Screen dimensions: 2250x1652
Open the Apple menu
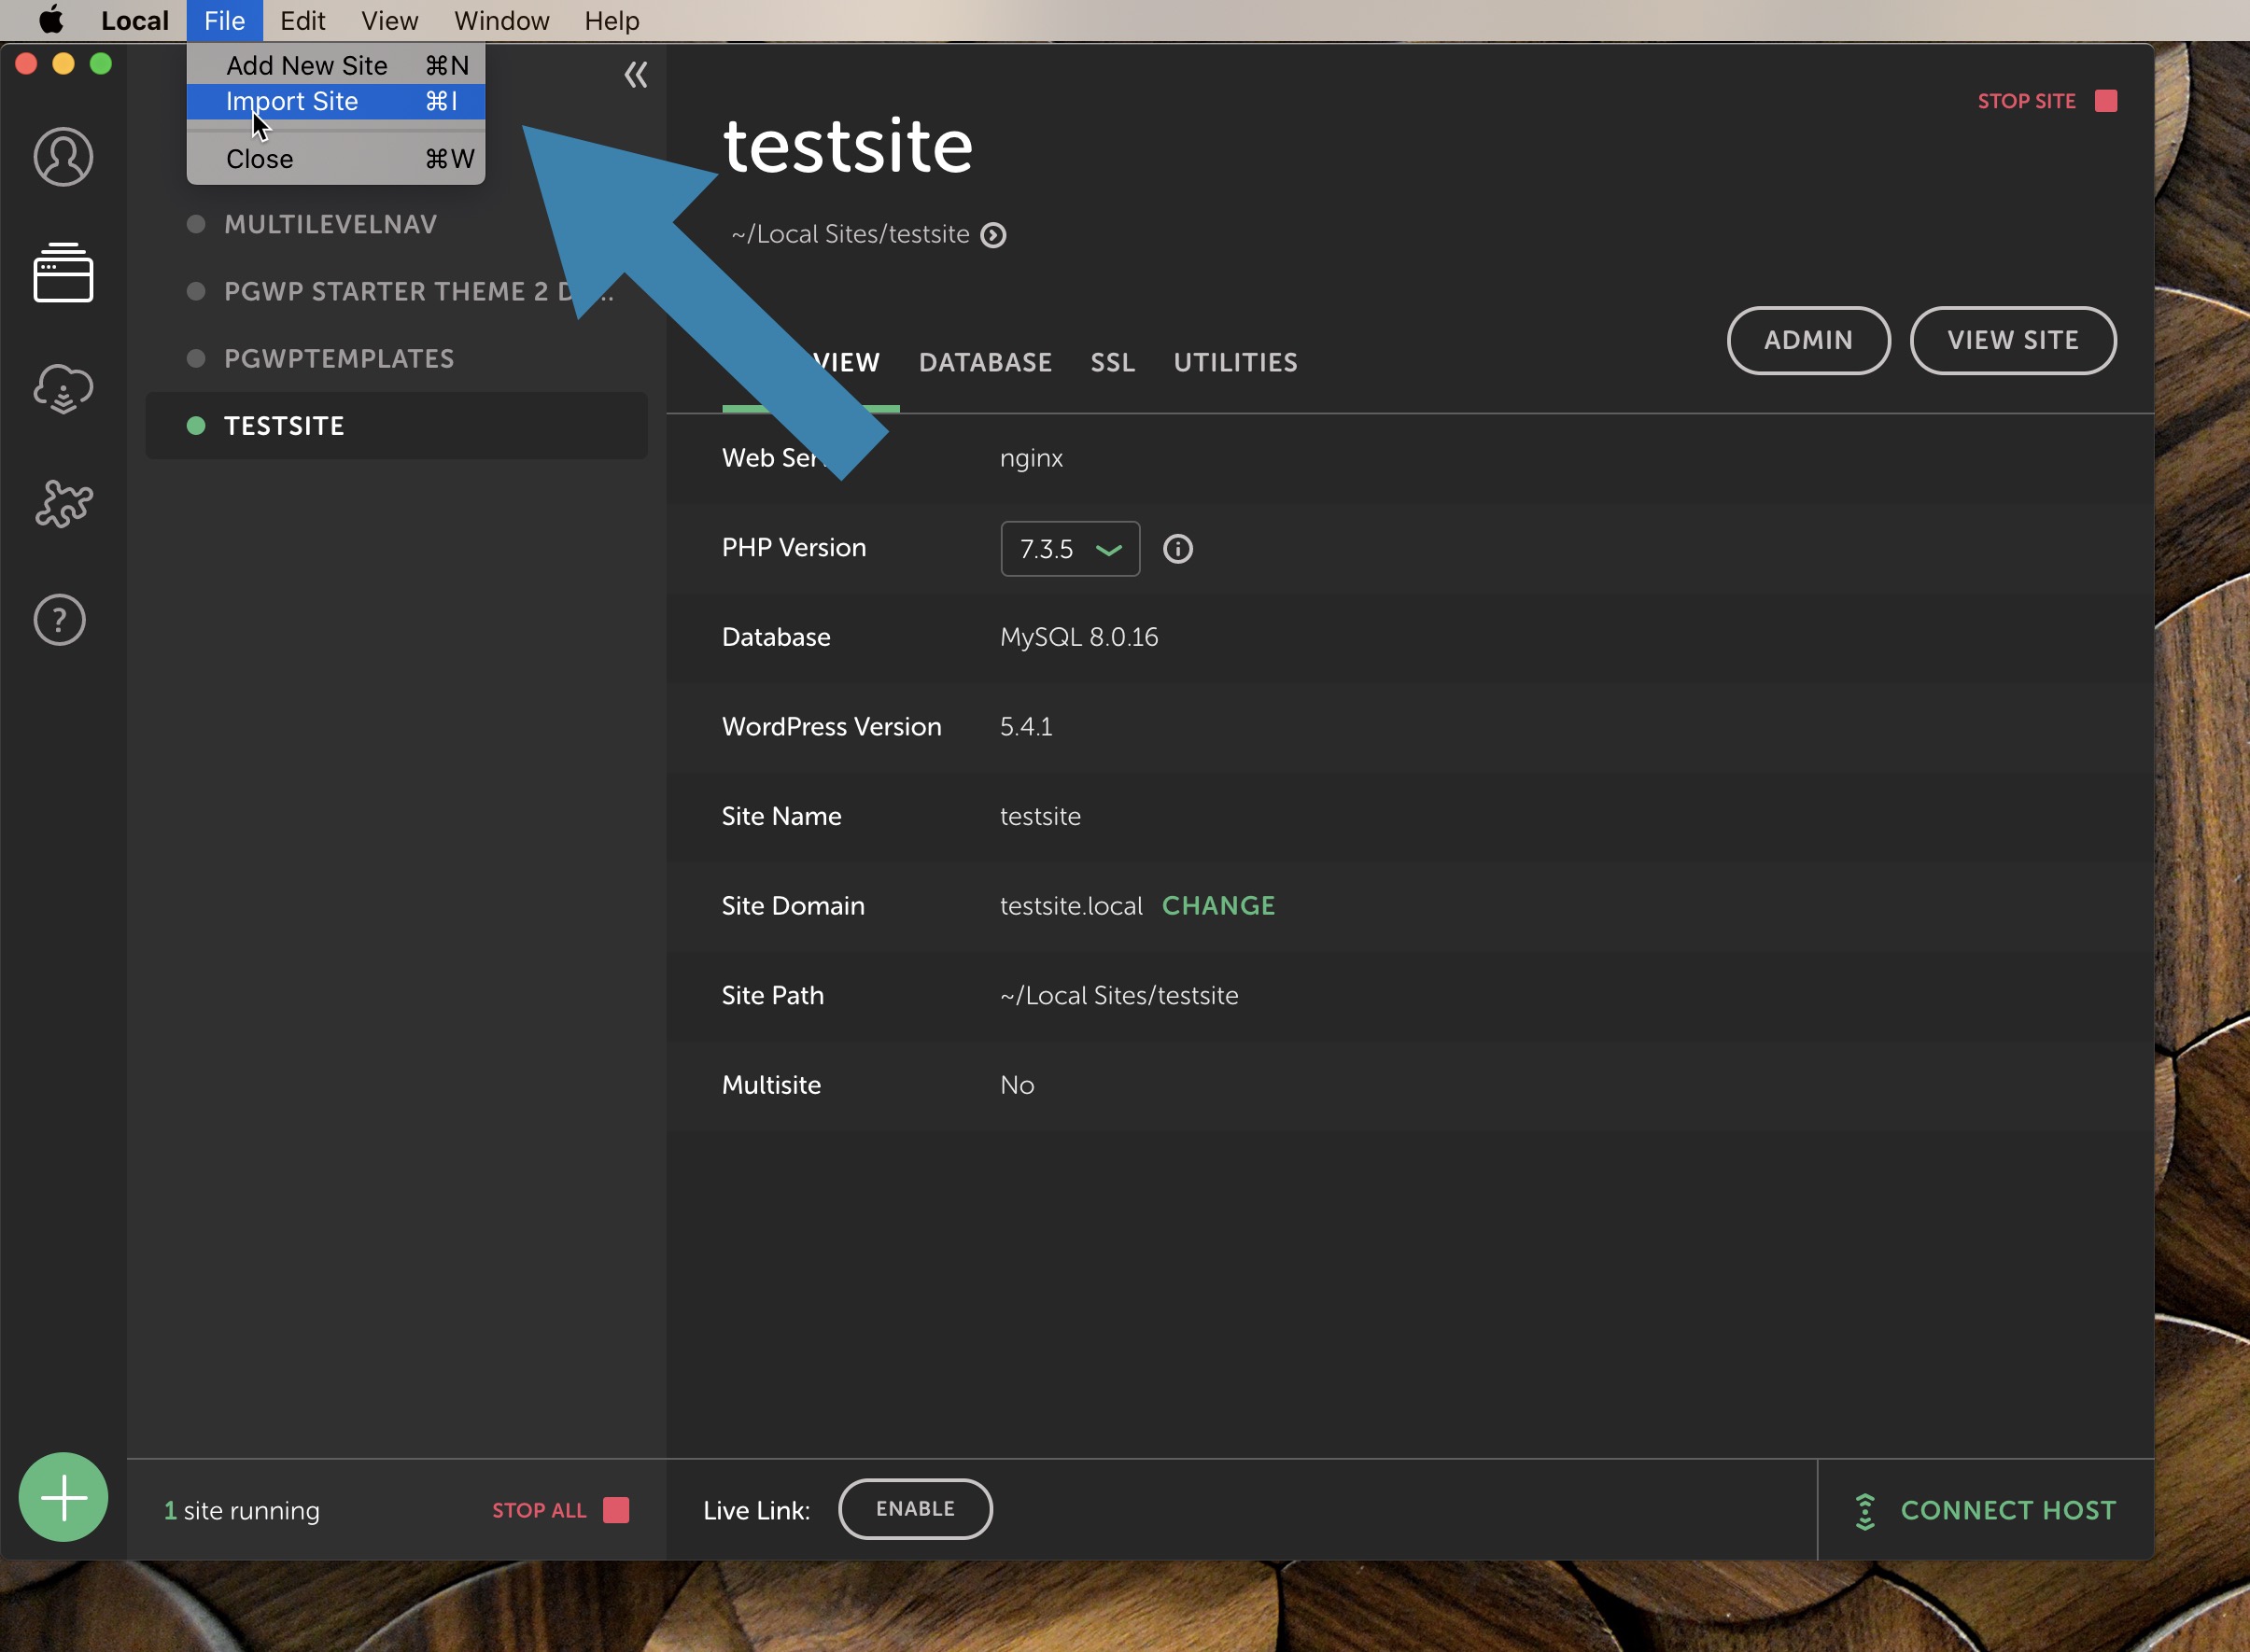tap(50, 20)
